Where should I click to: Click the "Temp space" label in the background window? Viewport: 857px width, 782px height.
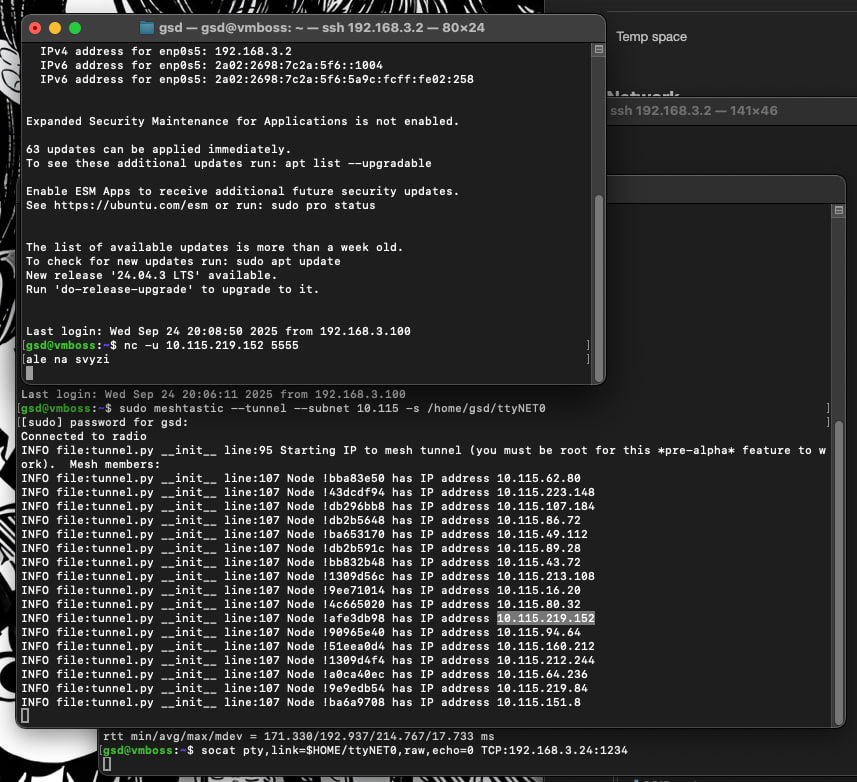pyautogui.click(x=651, y=37)
